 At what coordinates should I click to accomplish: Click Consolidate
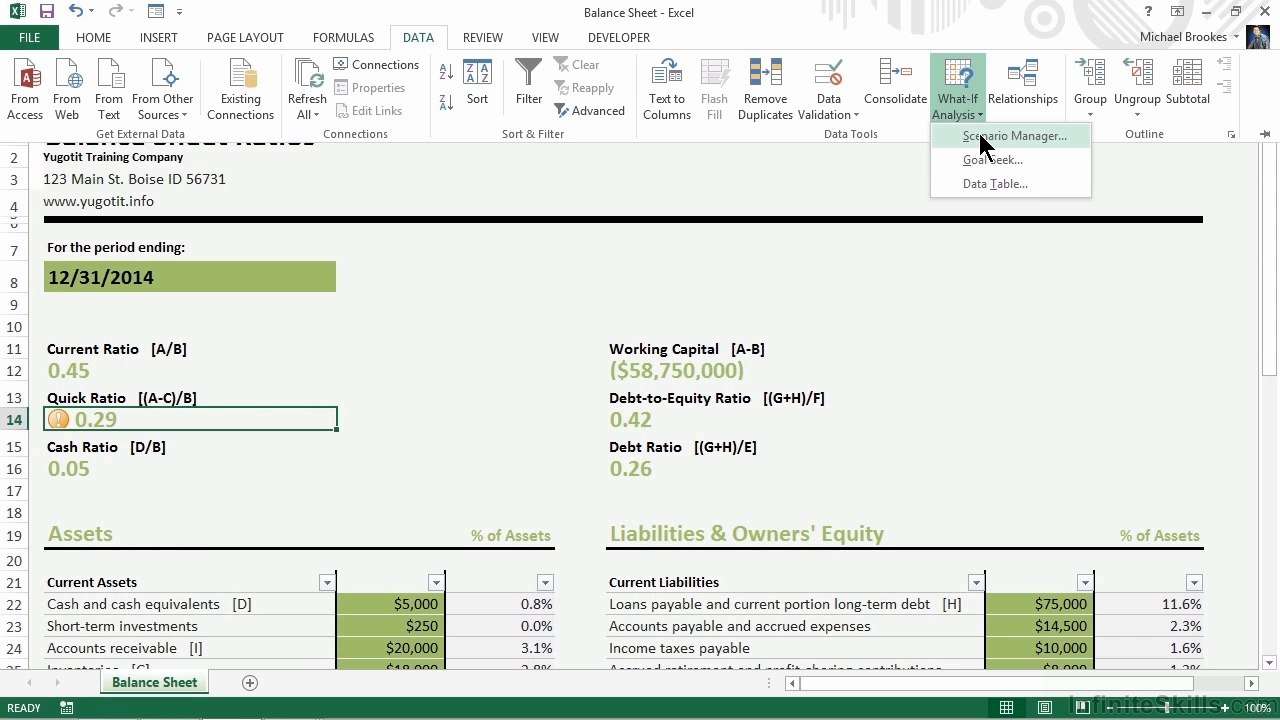[895, 83]
